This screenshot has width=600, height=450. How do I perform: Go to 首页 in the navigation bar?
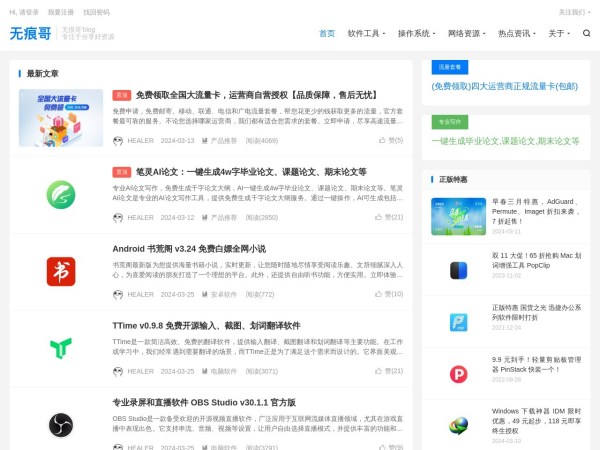[x=327, y=33]
